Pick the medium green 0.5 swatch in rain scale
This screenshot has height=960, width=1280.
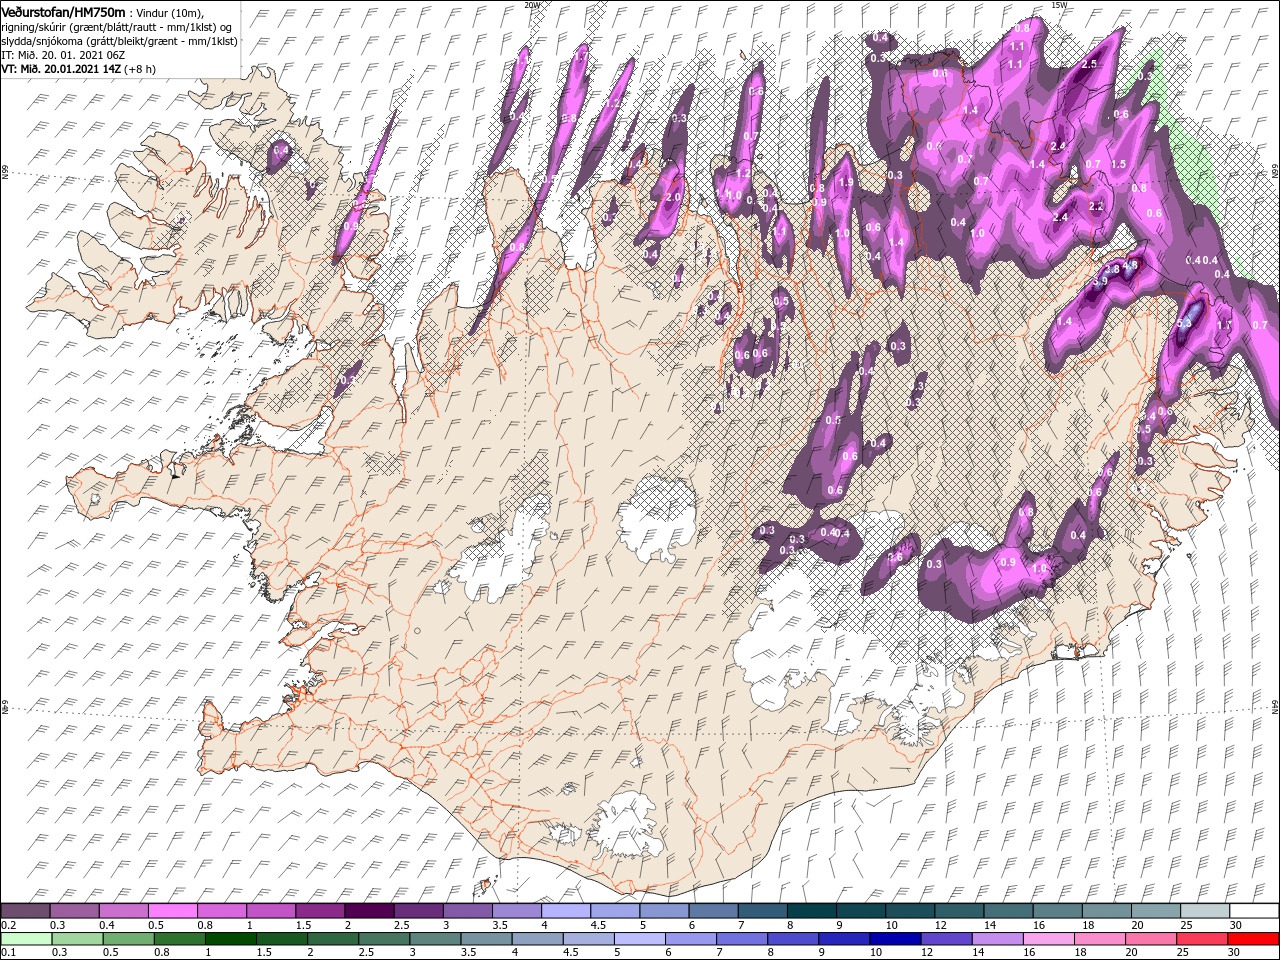128,939
